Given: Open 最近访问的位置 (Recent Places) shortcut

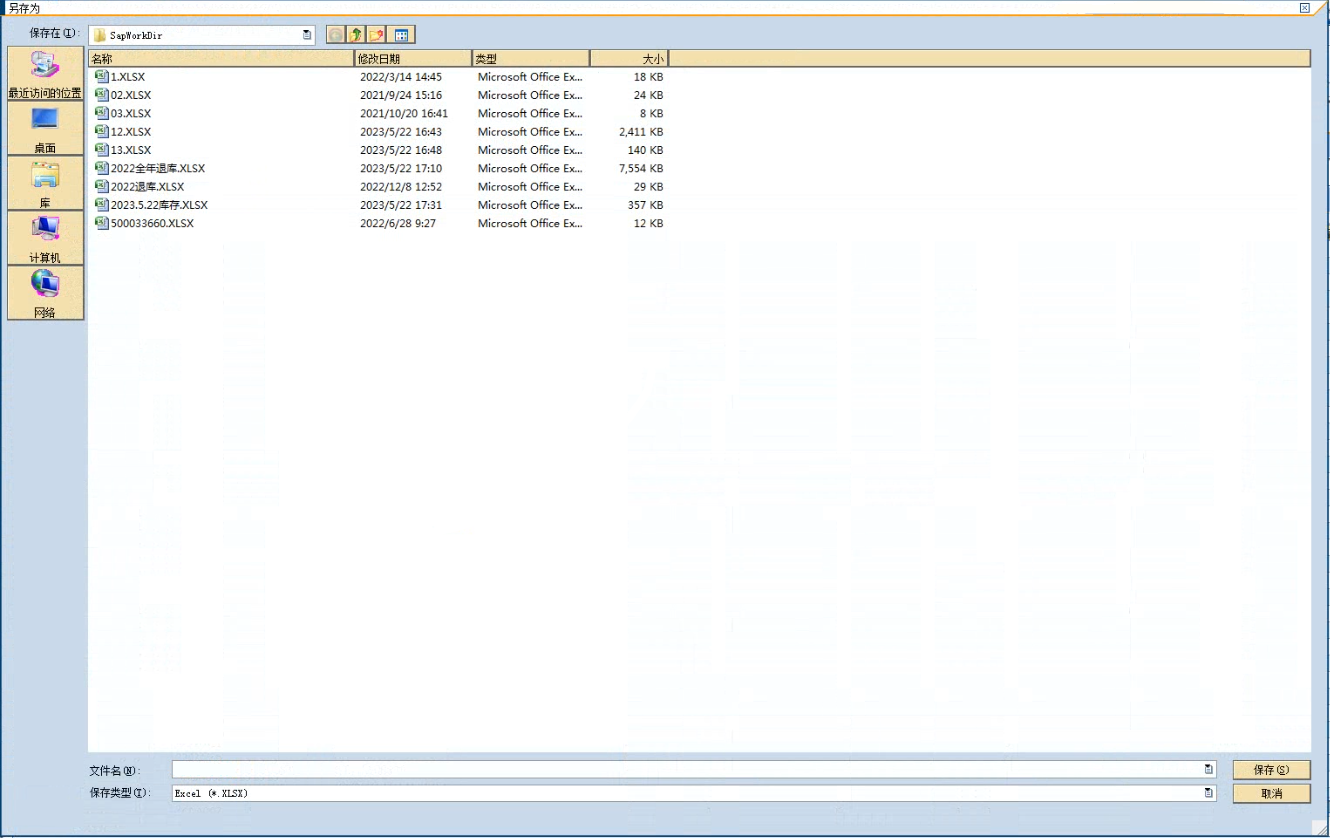Looking at the screenshot, I should [45, 74].
